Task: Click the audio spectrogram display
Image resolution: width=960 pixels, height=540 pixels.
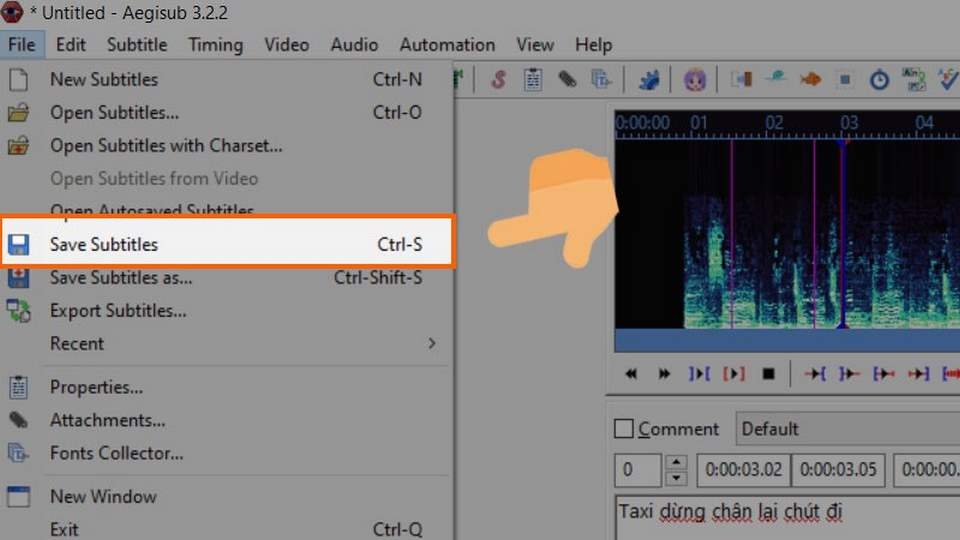Action: pyautogui.click(x=787, y=234)
